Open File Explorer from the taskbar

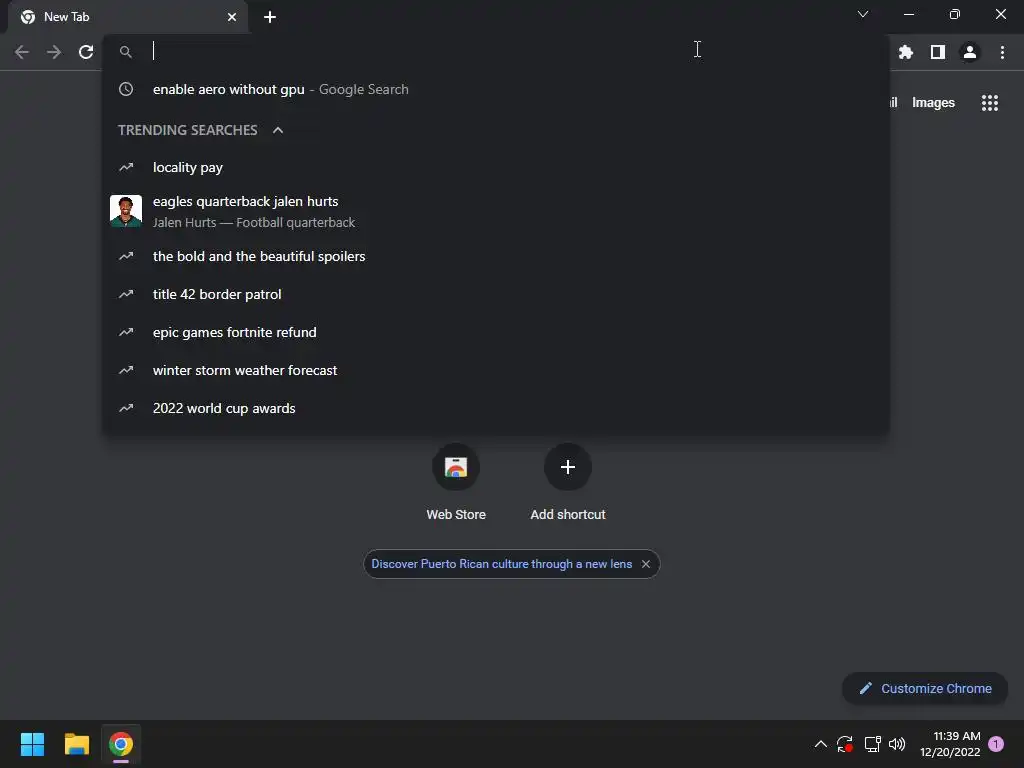pyautogui.click(x=76, y=744)
